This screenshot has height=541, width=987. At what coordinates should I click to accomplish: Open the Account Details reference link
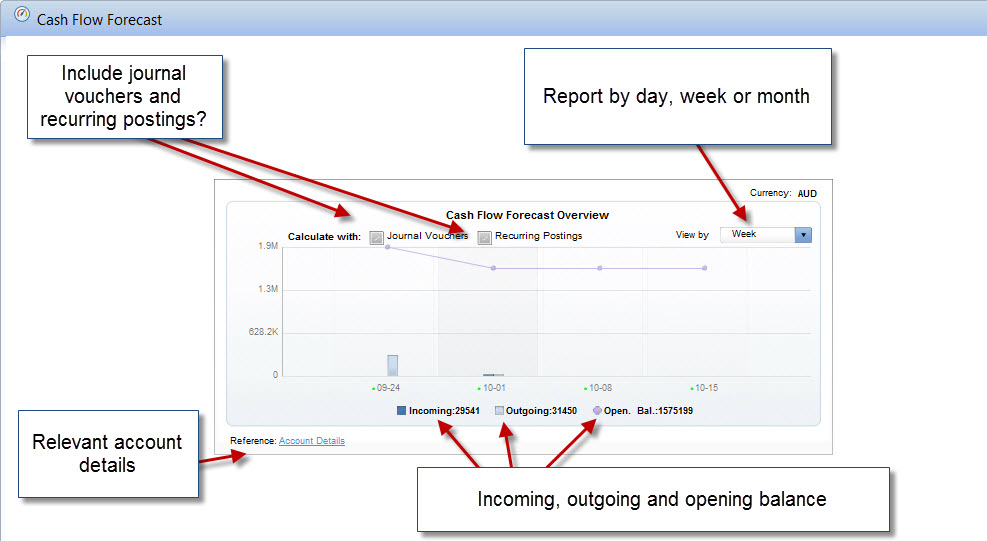pyautogui.click(x=311, y=440)
